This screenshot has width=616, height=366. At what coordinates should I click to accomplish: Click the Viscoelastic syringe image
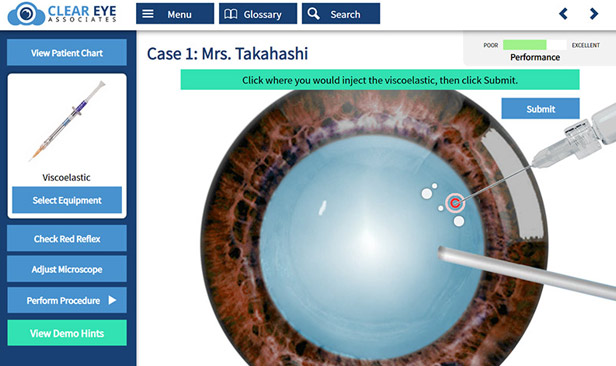67,121
